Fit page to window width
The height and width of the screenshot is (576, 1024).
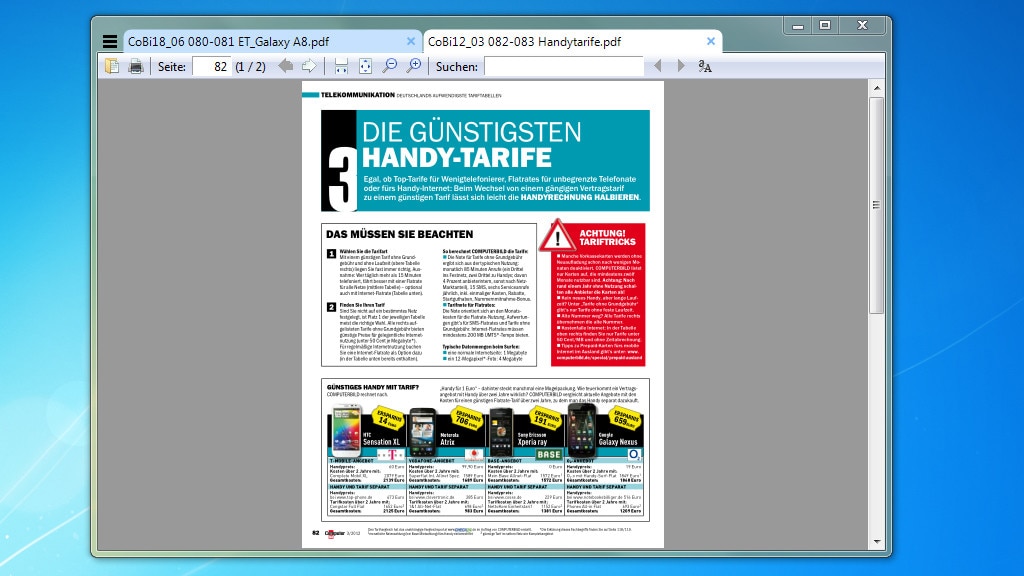pos(340,67)
